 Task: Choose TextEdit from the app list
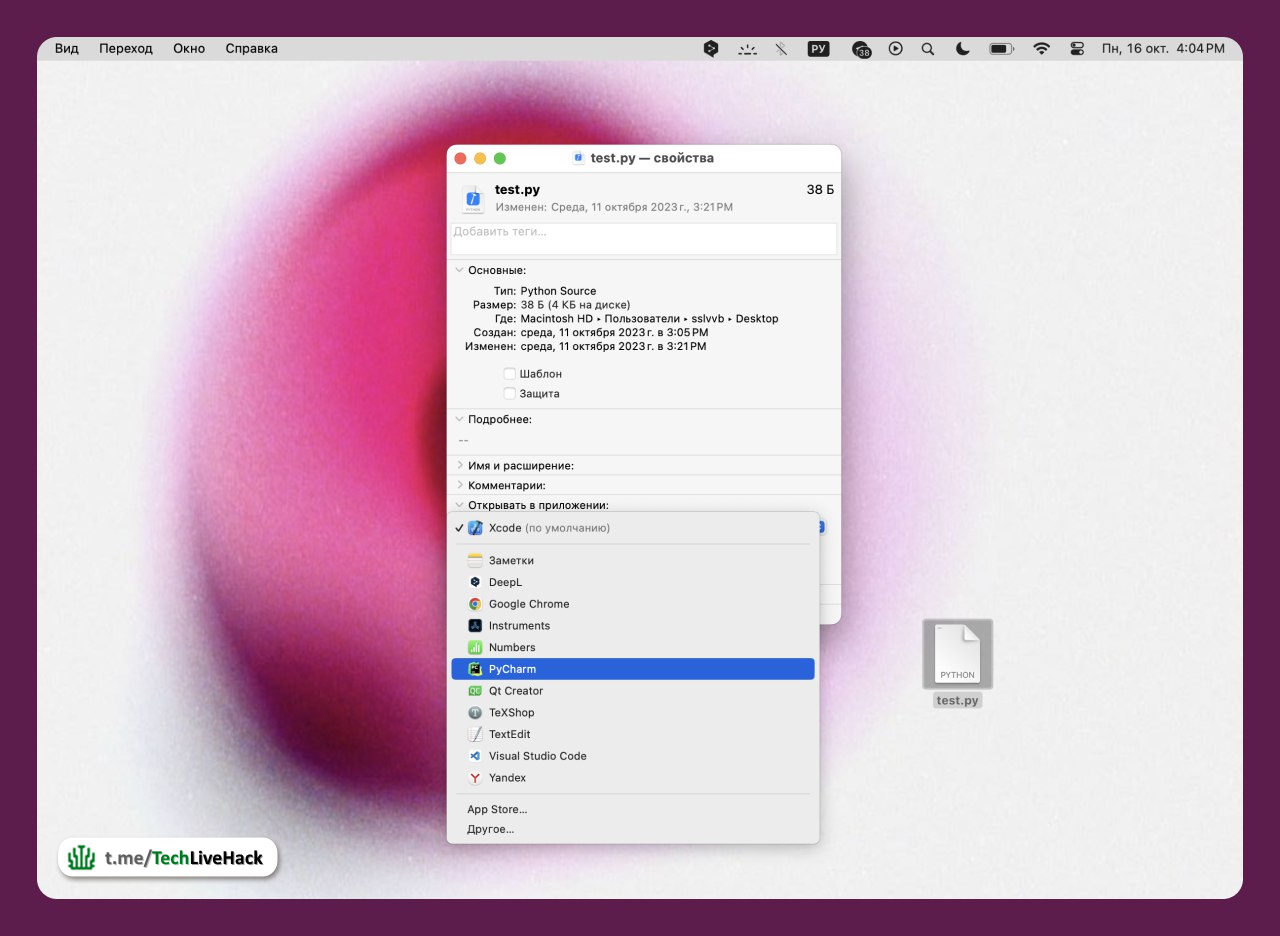[x=633, y=734]
